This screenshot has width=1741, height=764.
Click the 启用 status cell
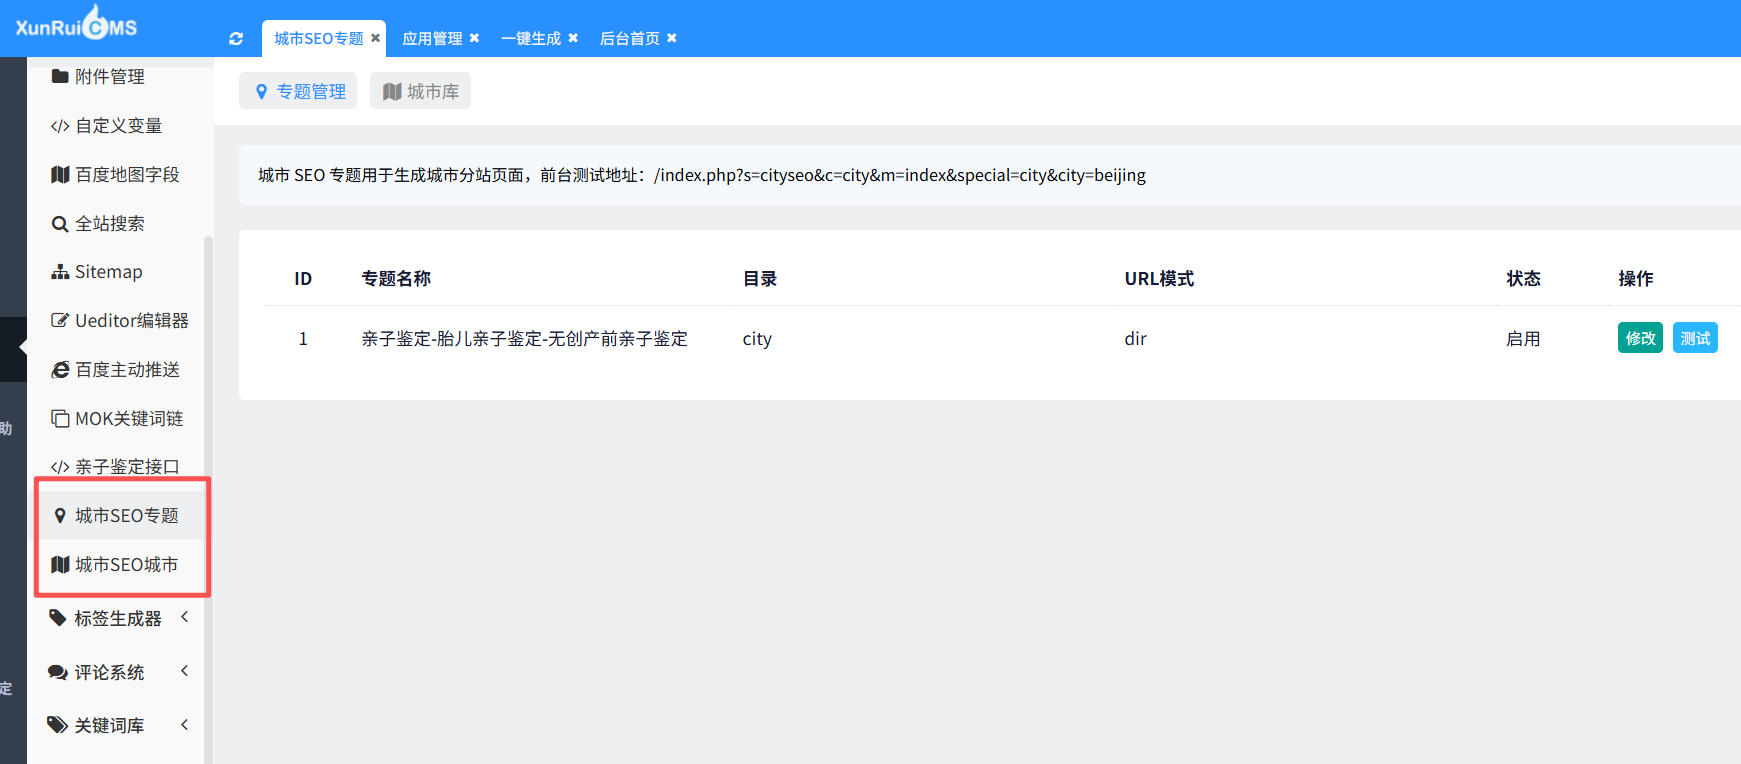(x=1523, y=339)
